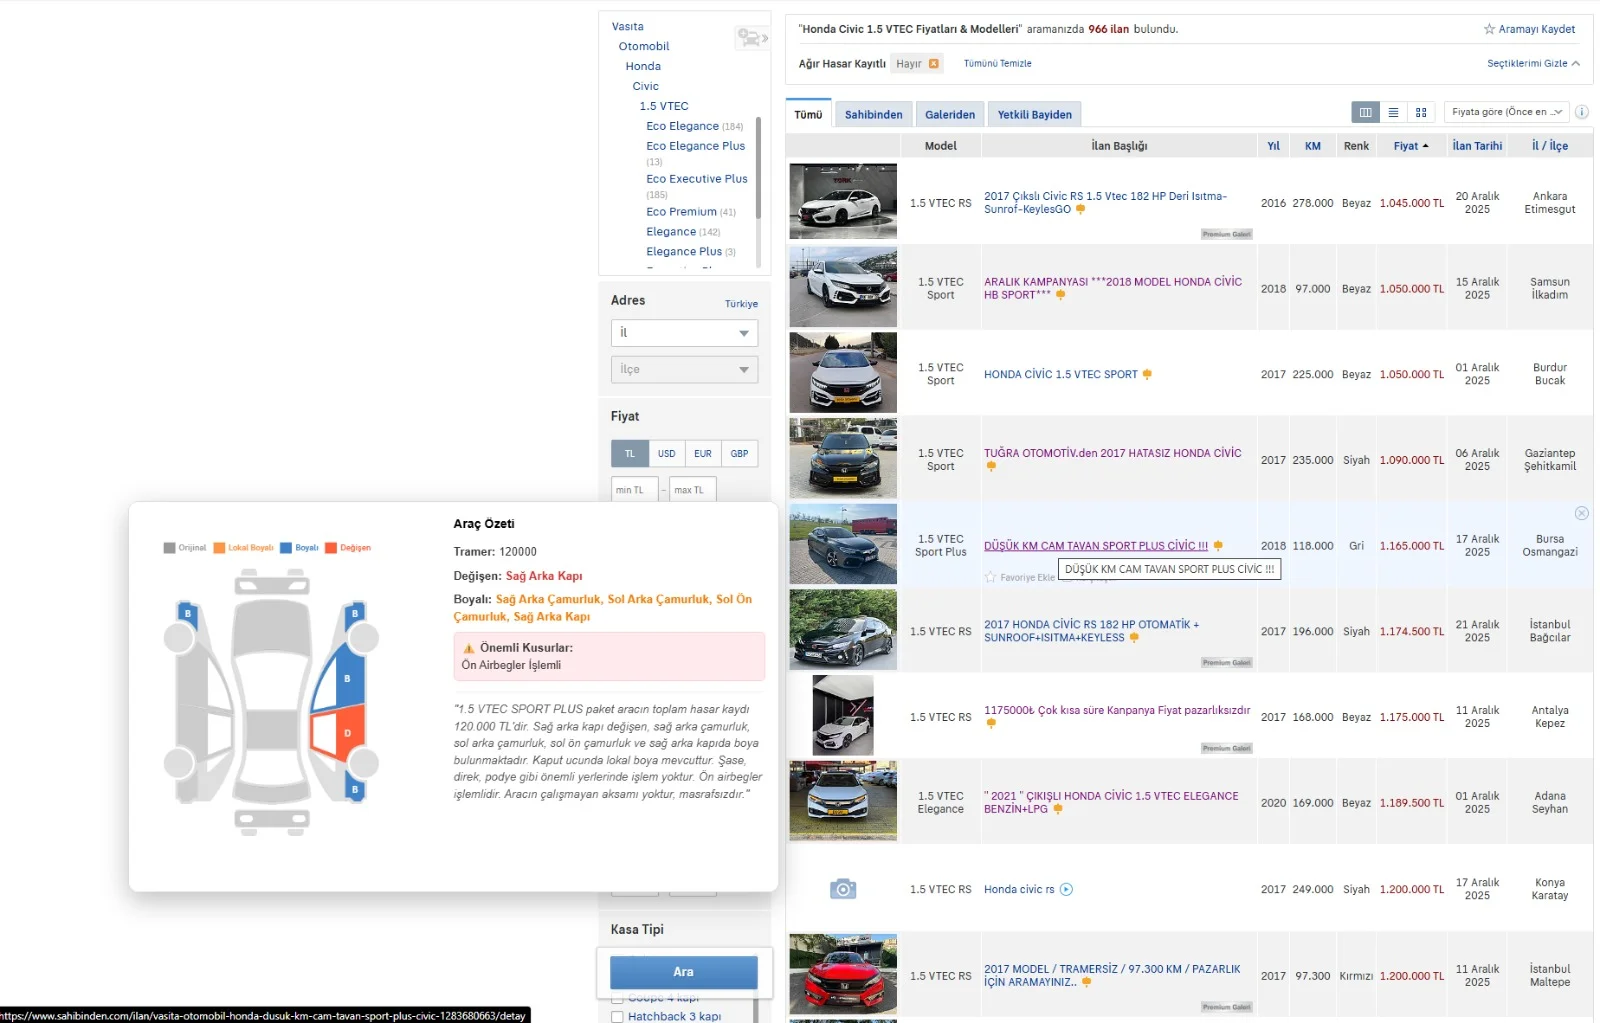
Task: Open the Sahibinden listings tab
Action: click(873, 114)
